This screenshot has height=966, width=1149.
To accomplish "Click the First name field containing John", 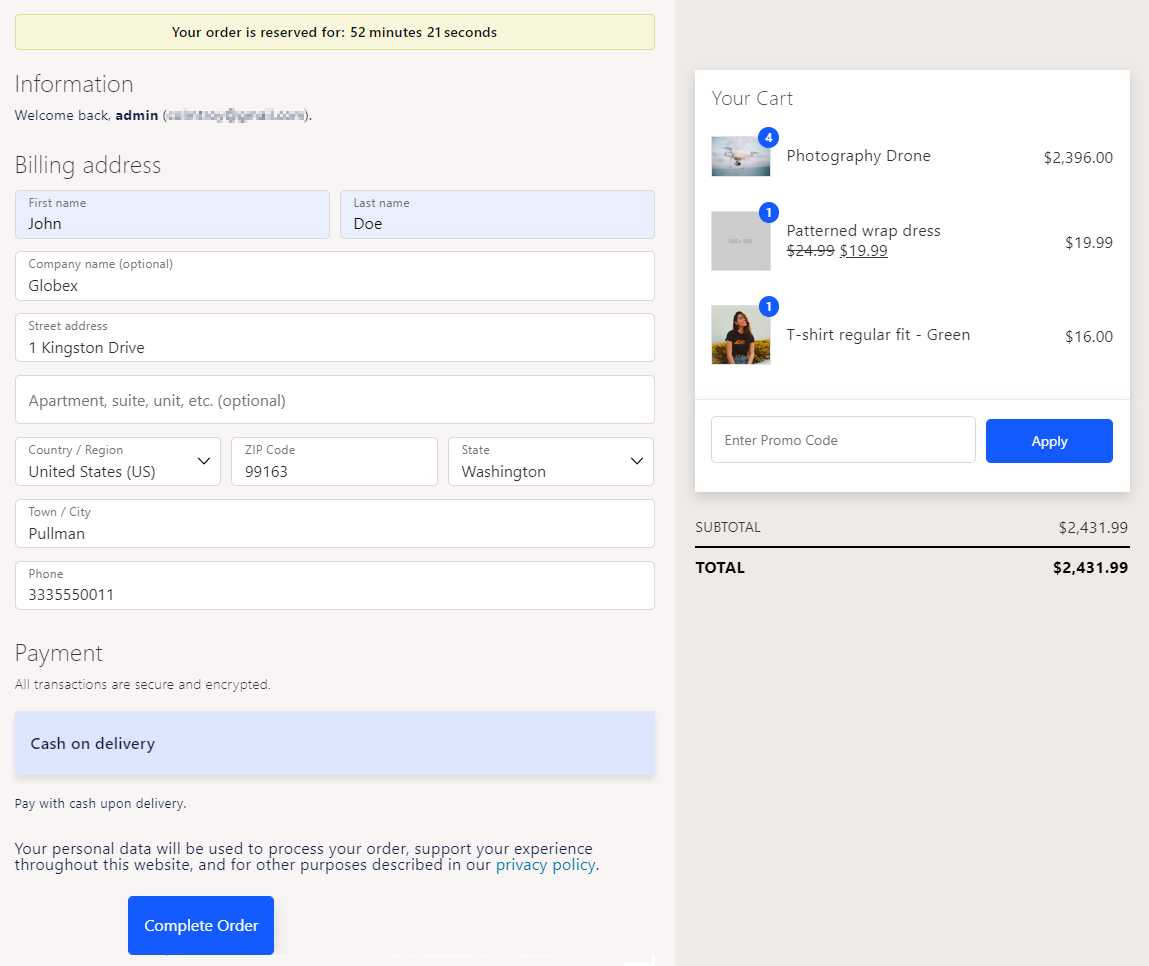I will tap(172, 215).
